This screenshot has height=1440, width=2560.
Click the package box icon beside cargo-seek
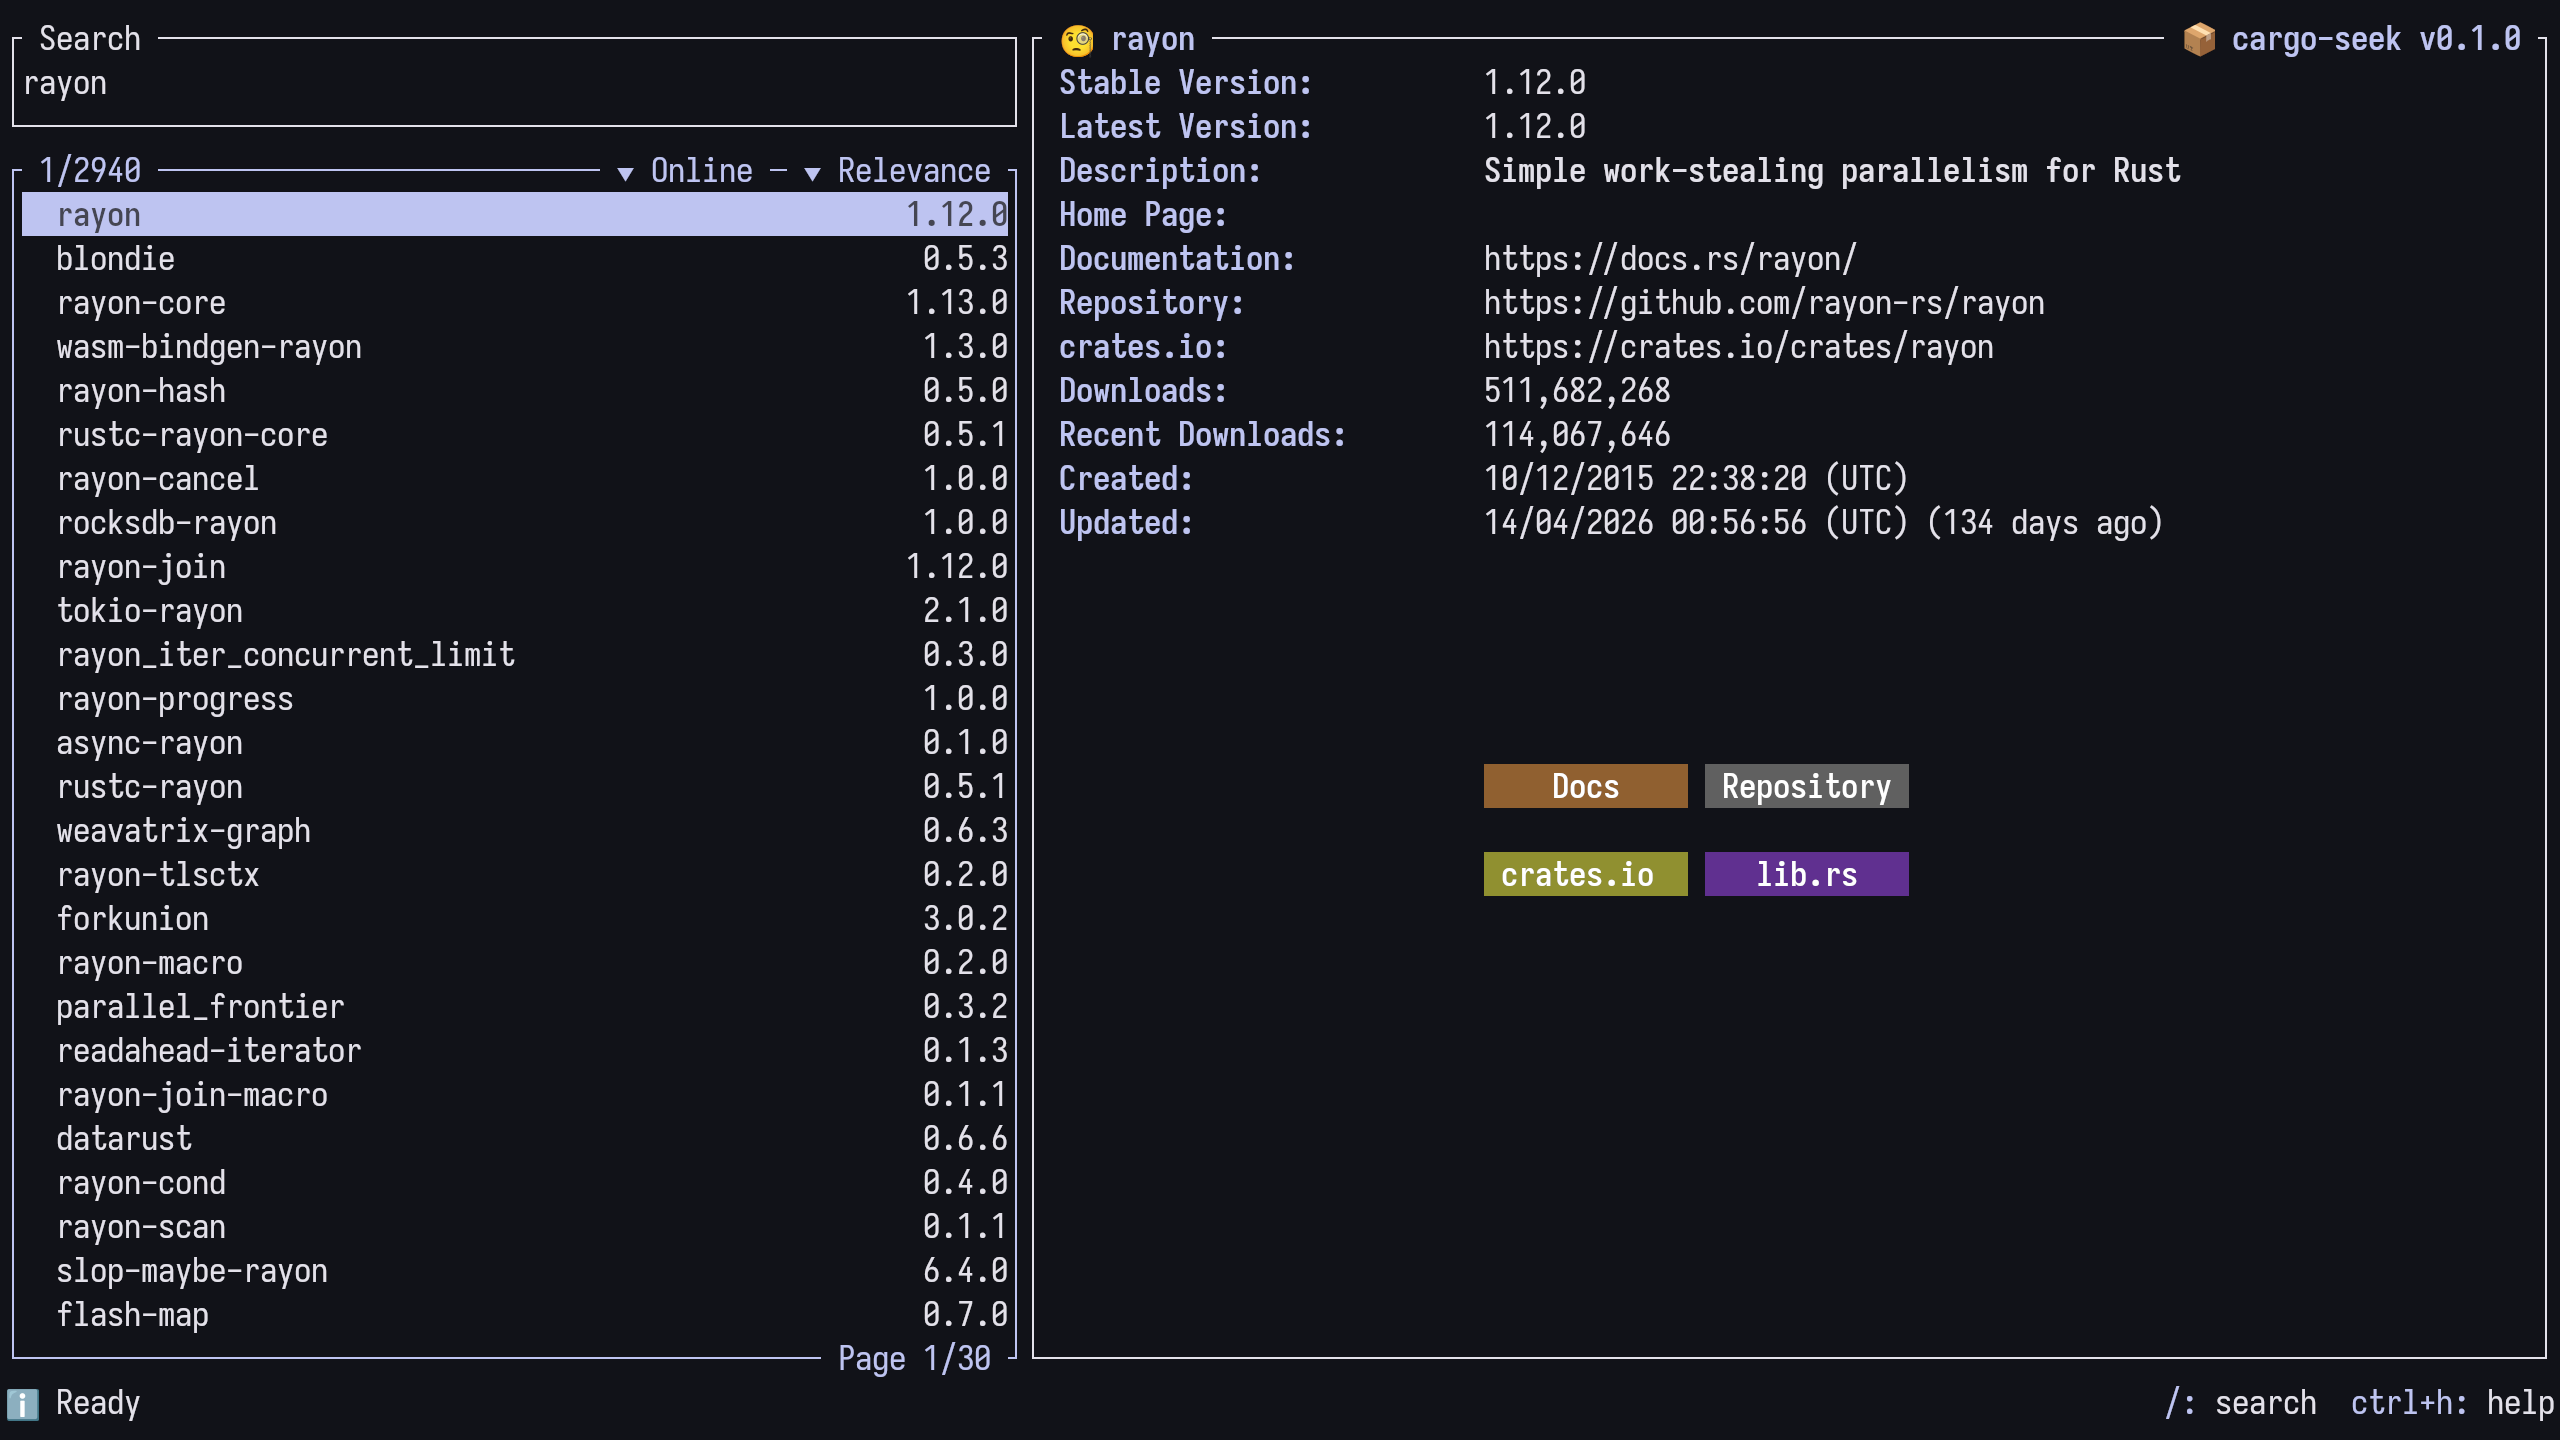[2199, 40]
